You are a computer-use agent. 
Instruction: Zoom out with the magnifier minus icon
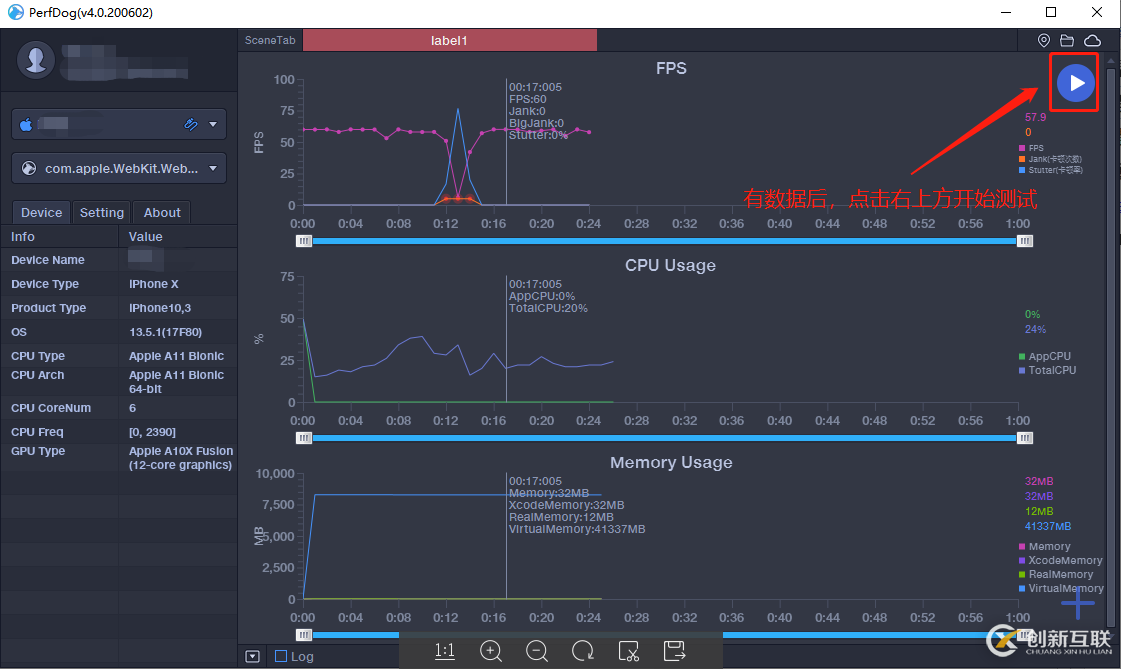pyautogui.click(x=536, y=650)
